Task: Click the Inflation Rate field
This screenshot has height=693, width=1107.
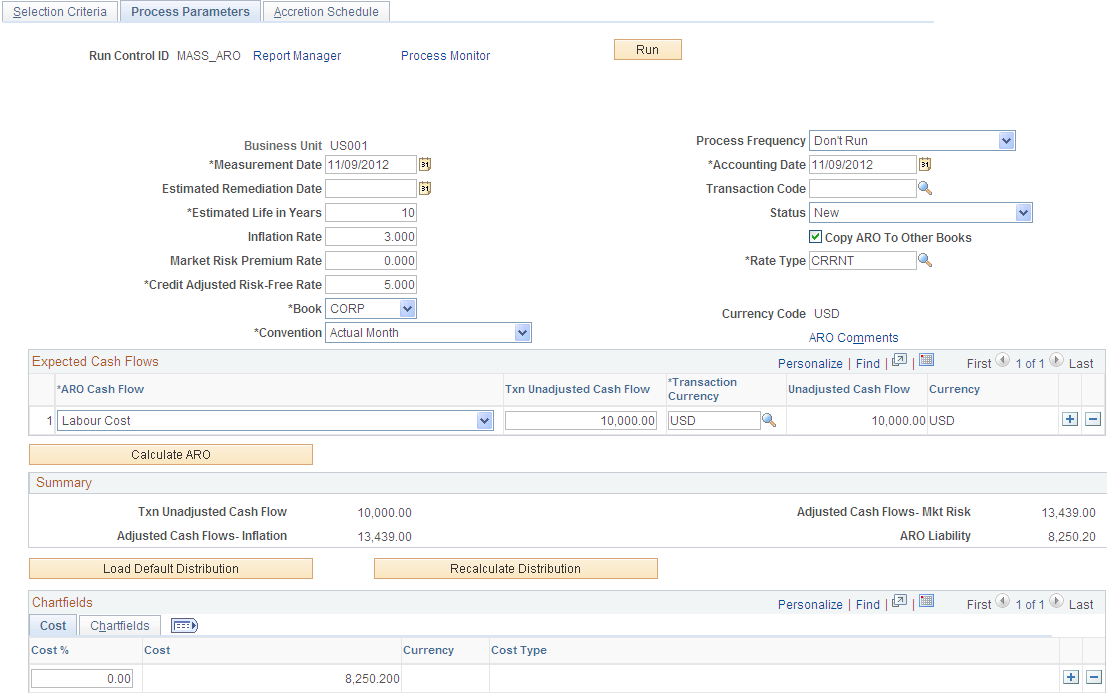Action: point(371,236)
